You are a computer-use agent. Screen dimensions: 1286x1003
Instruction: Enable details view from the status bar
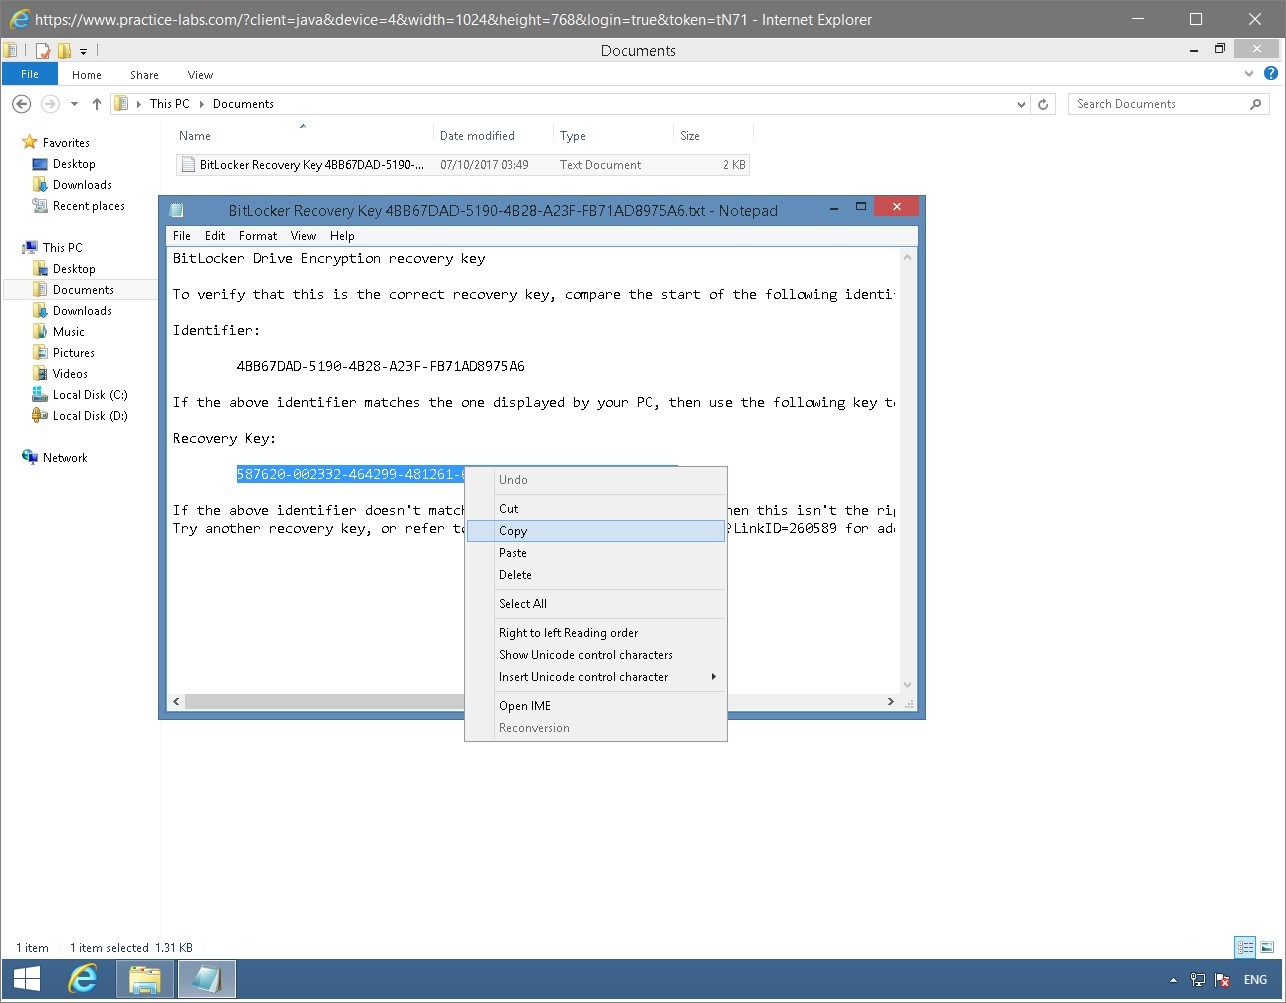click(1245, 947)
